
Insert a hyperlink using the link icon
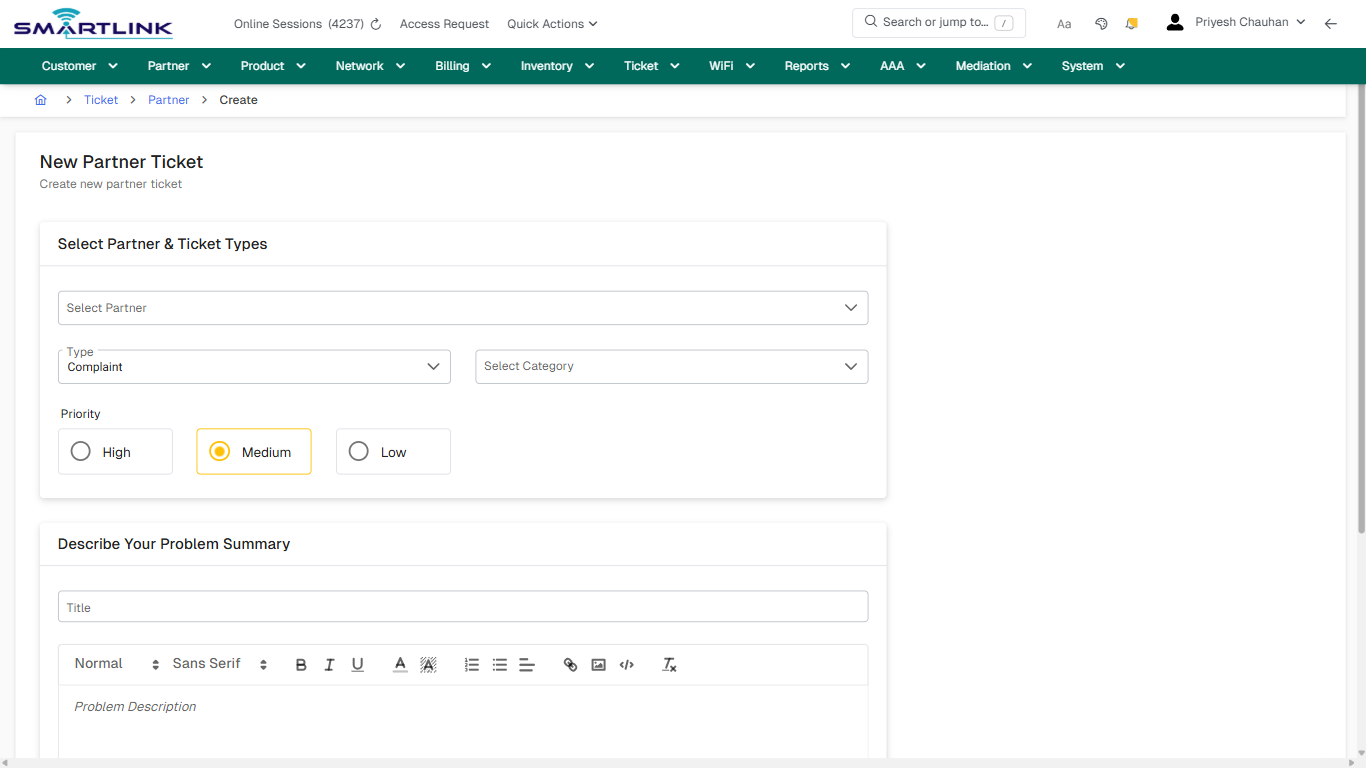[570, 664]
